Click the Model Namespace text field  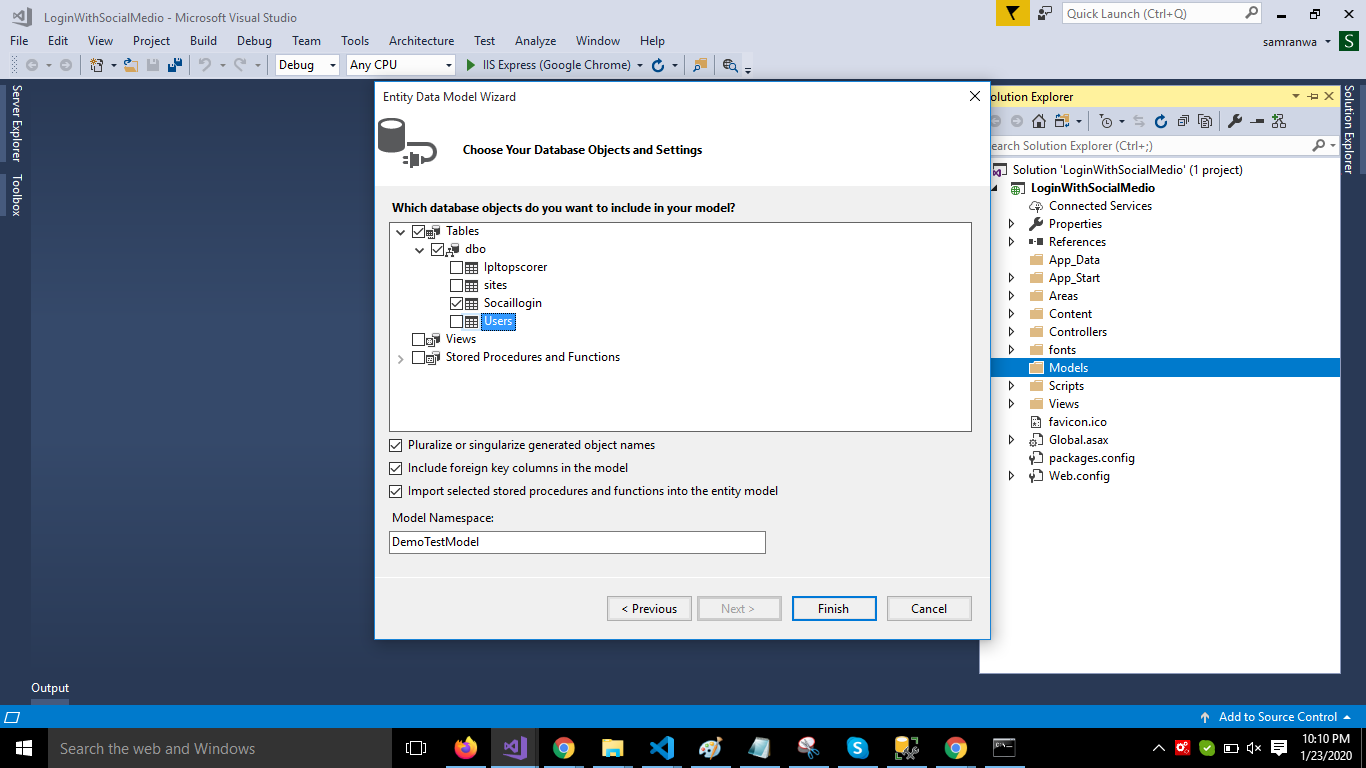pyautogui.click(x=577, y=542)
